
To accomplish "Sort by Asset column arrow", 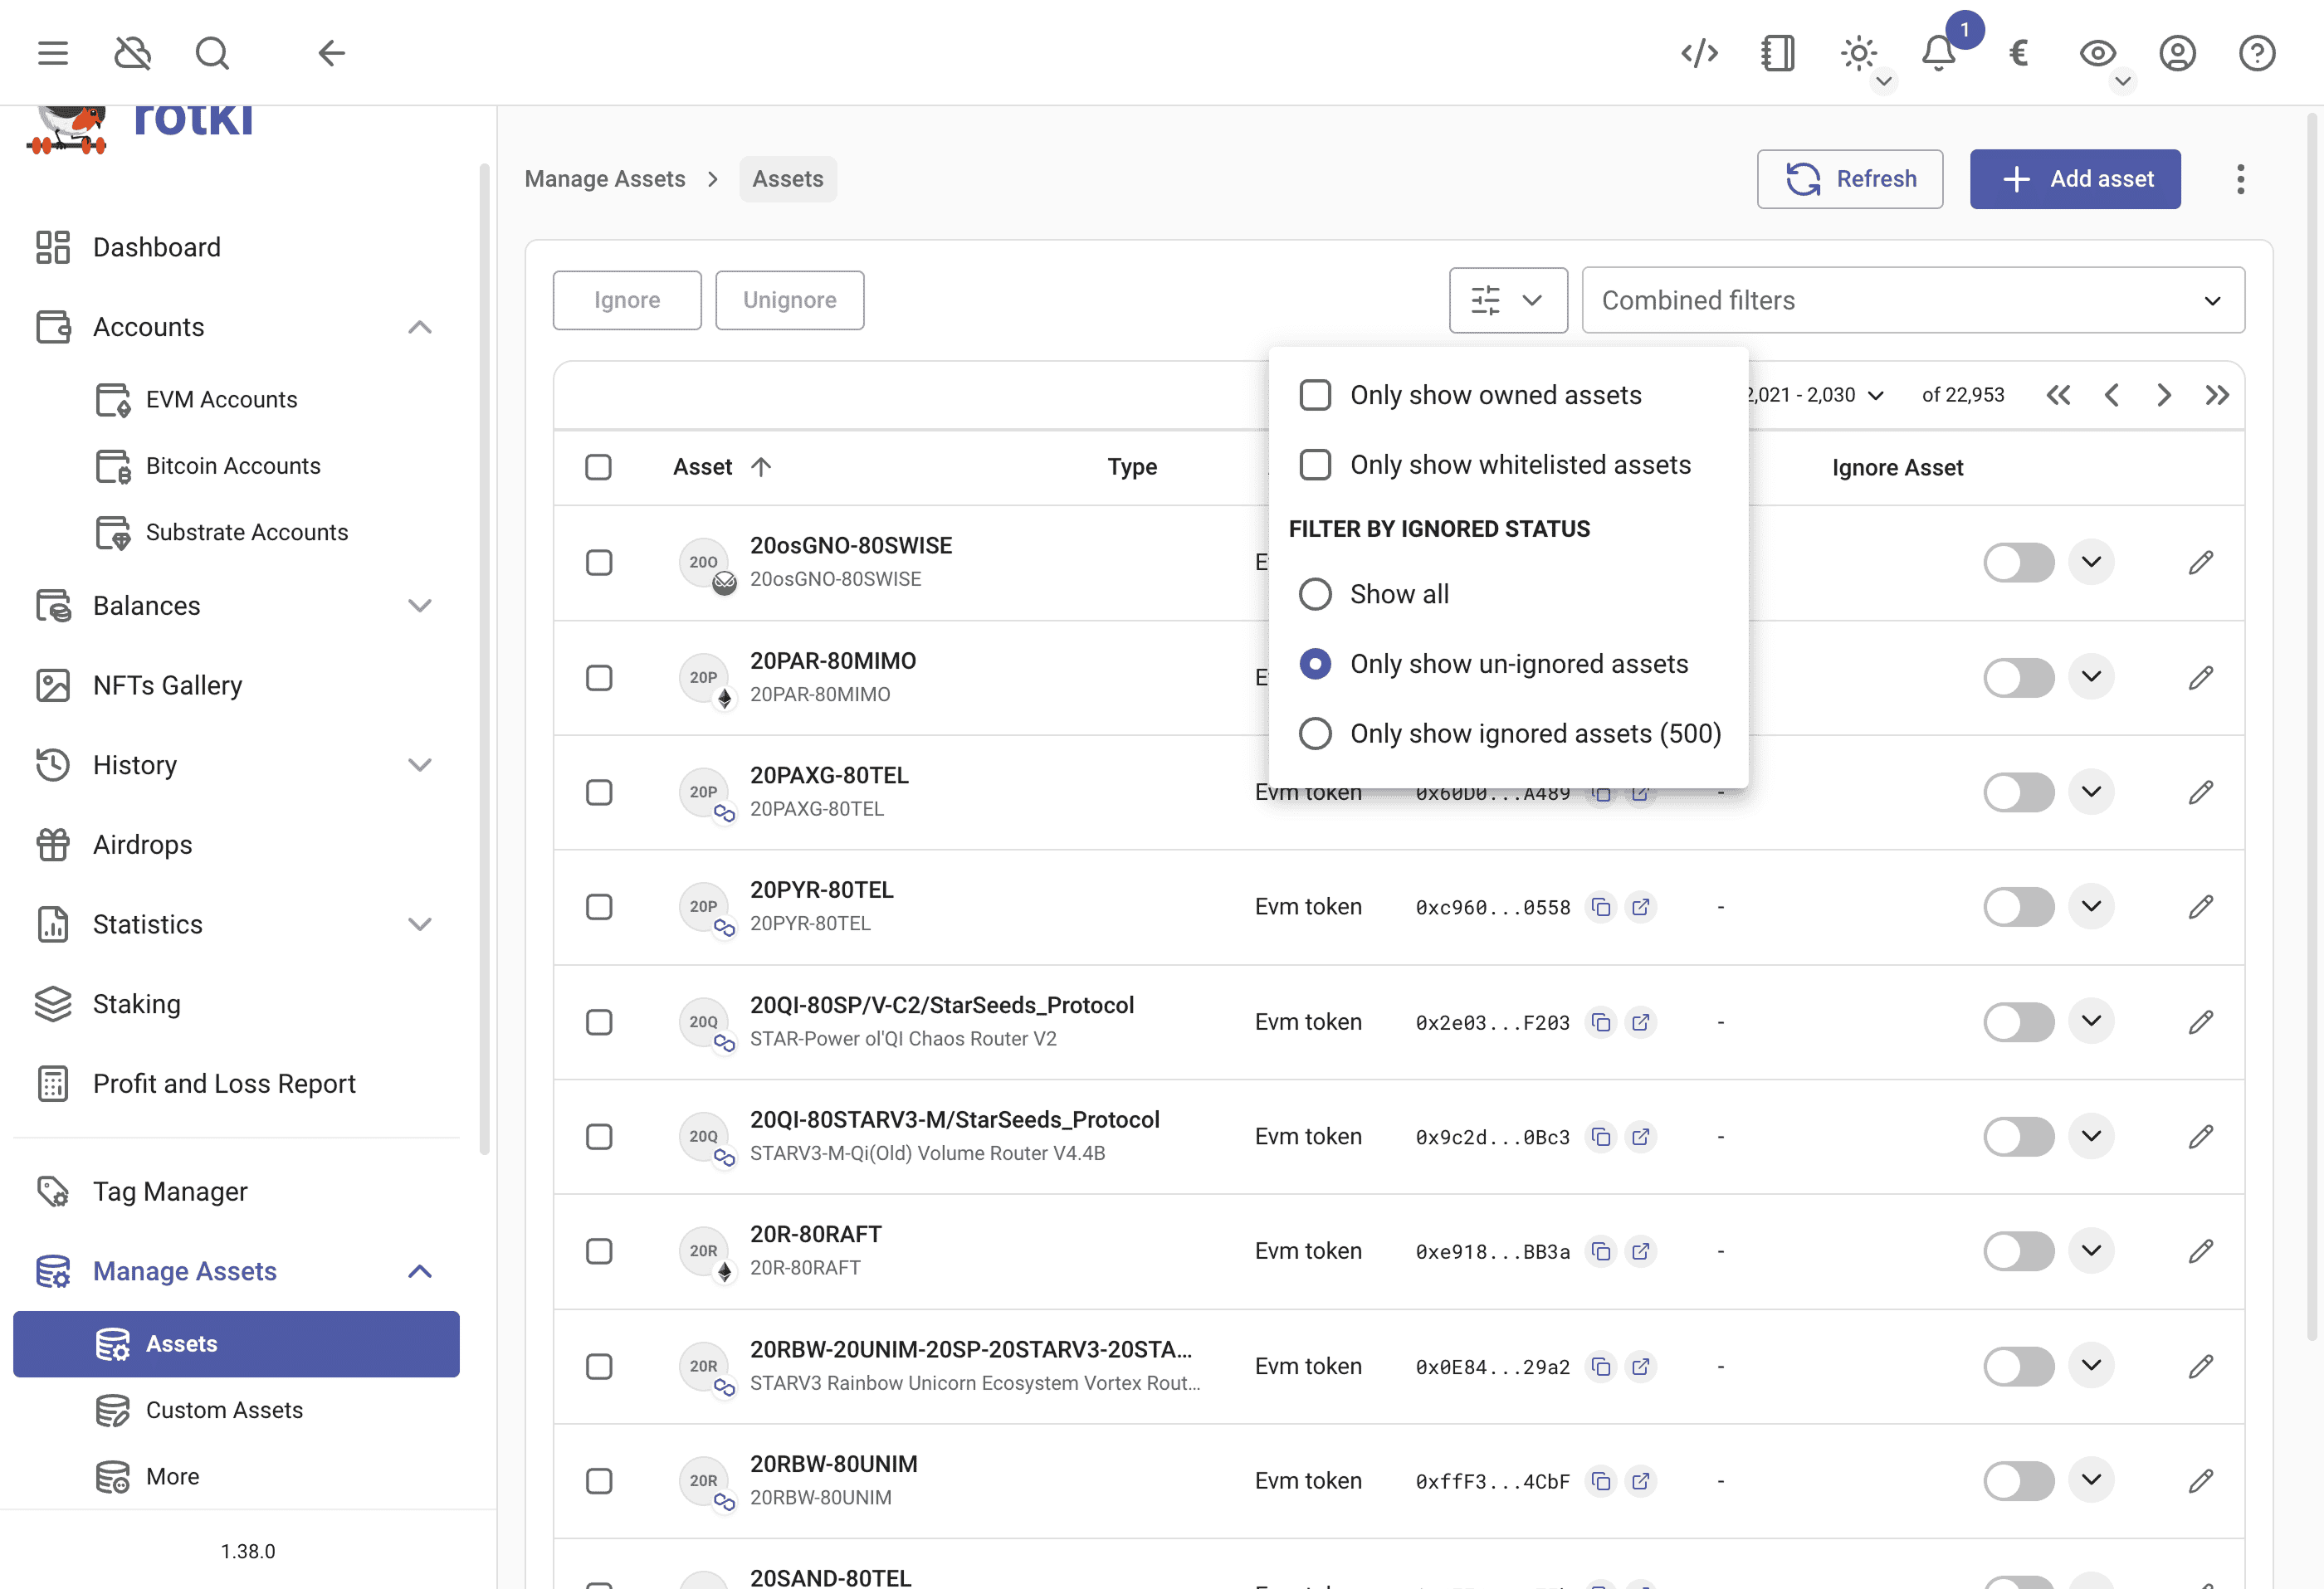I will click(761, 467).
